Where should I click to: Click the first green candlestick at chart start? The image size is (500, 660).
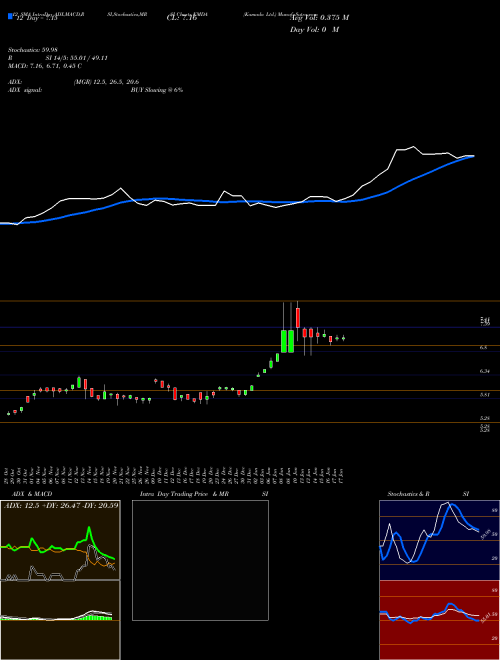click(x=8, y=414)
